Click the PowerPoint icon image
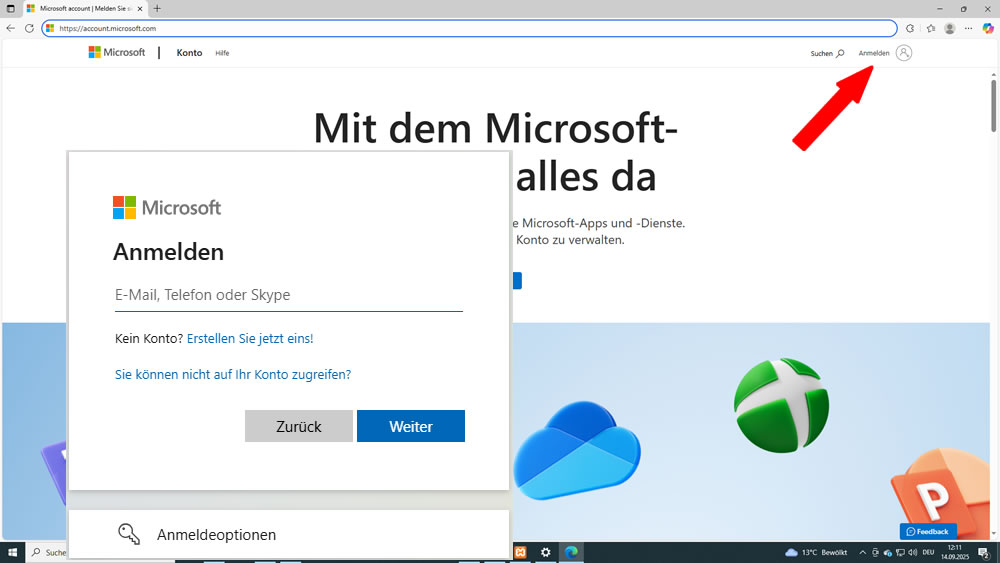Viewport: 1000px width, 563px height. click(x=941, y=494)
